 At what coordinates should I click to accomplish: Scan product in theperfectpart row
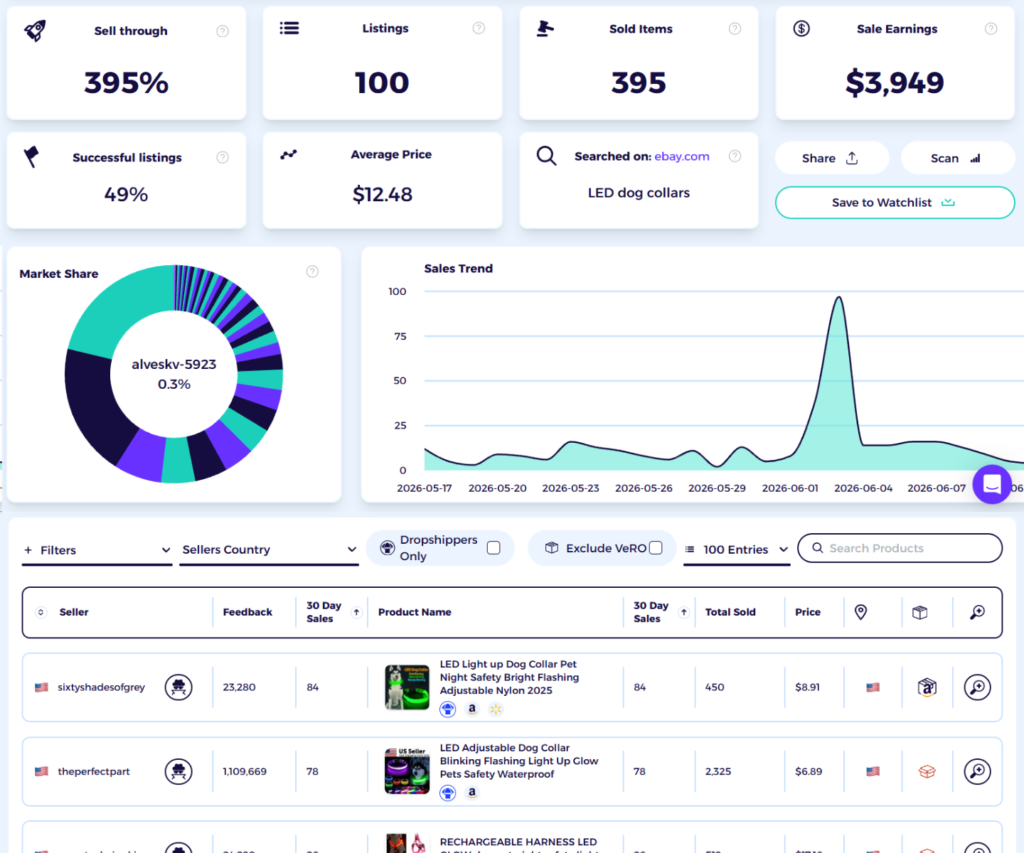point(977,771)
